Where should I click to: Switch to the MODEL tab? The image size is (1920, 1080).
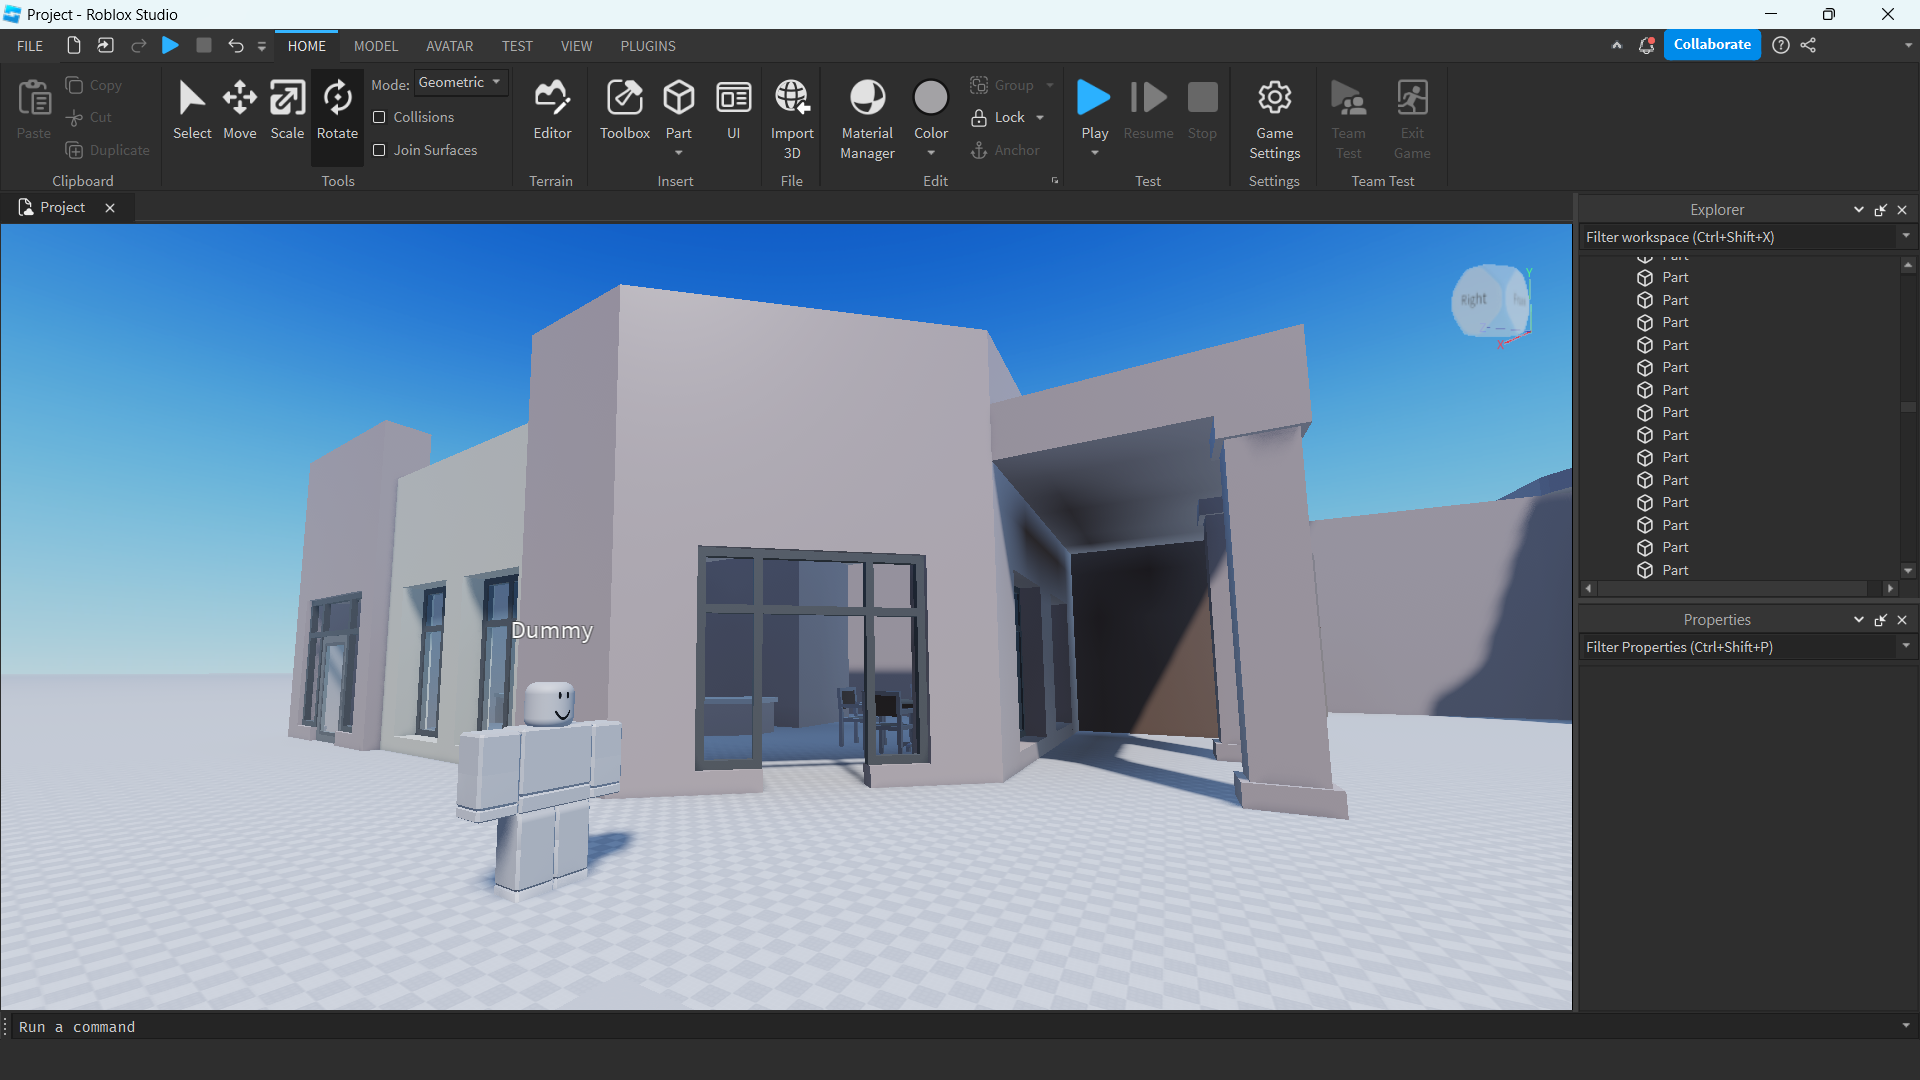[376, 46]
